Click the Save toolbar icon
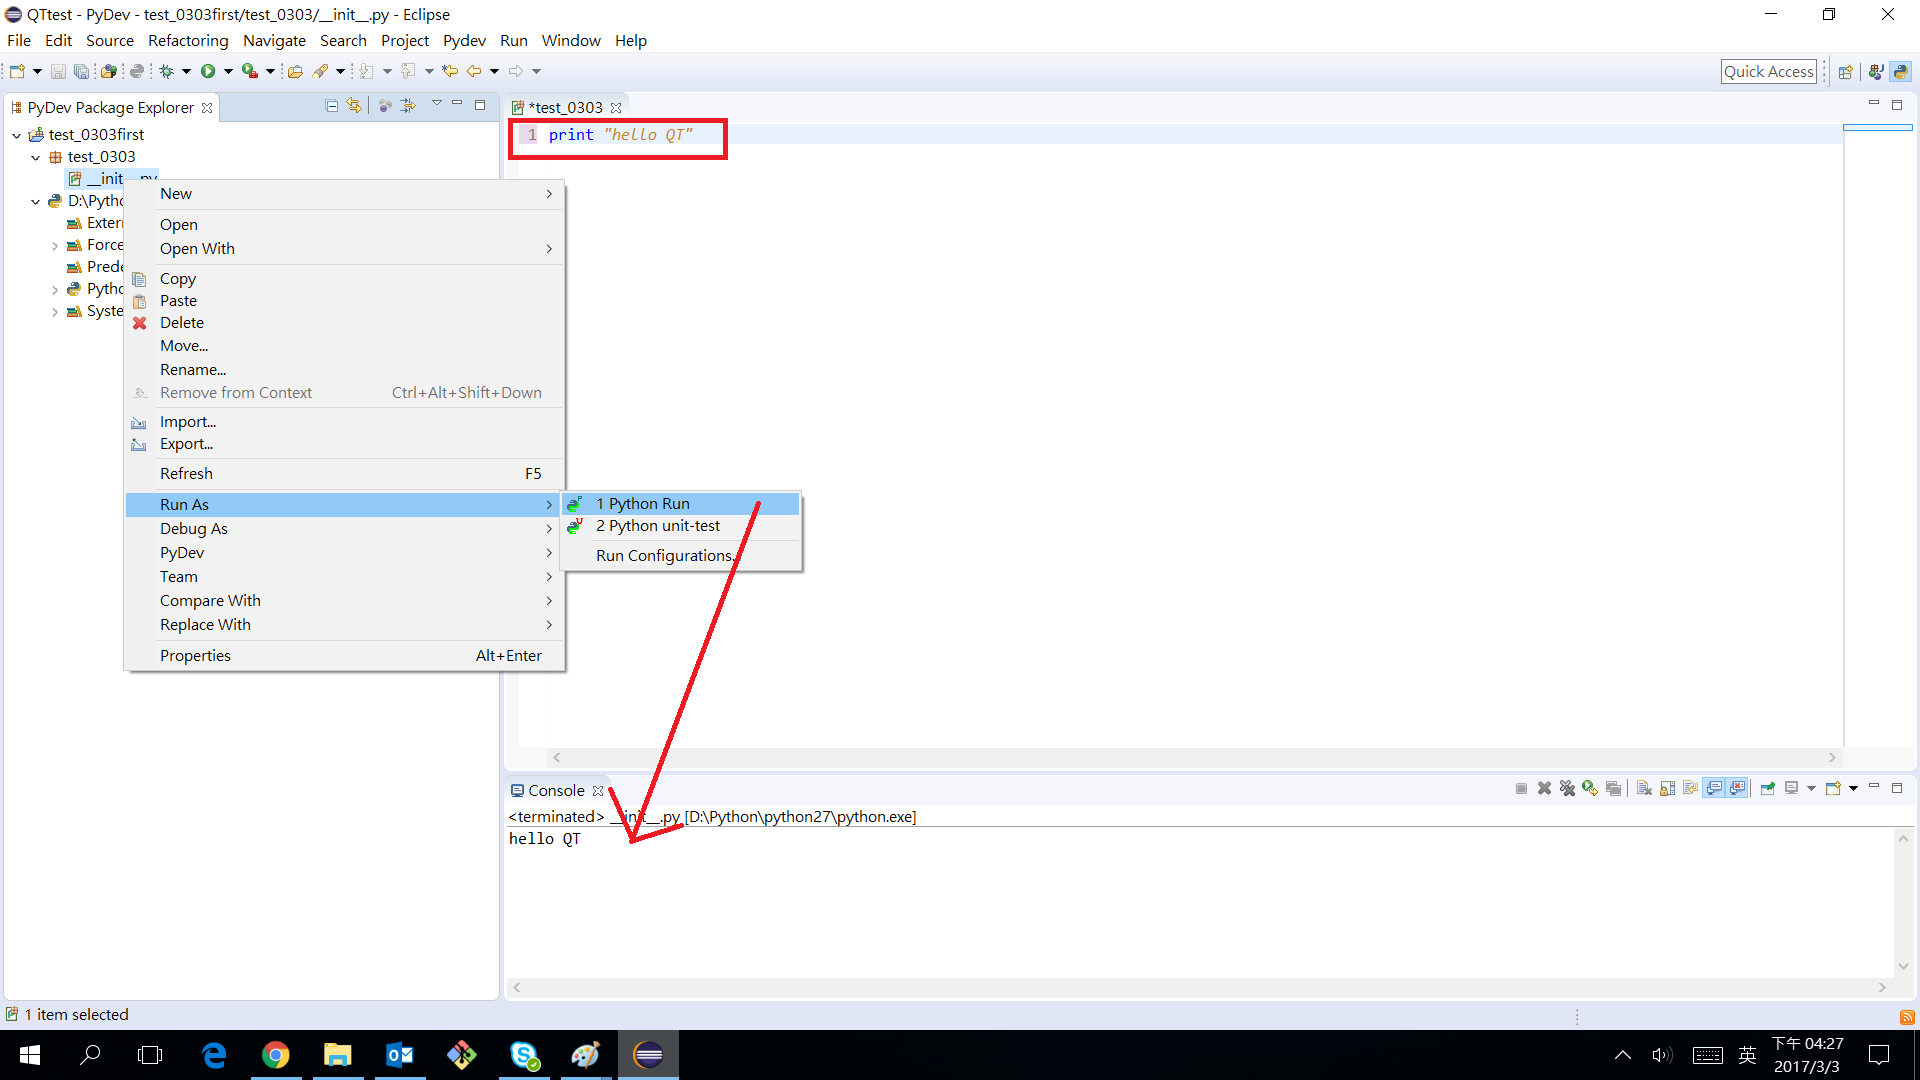 [58, 71]
